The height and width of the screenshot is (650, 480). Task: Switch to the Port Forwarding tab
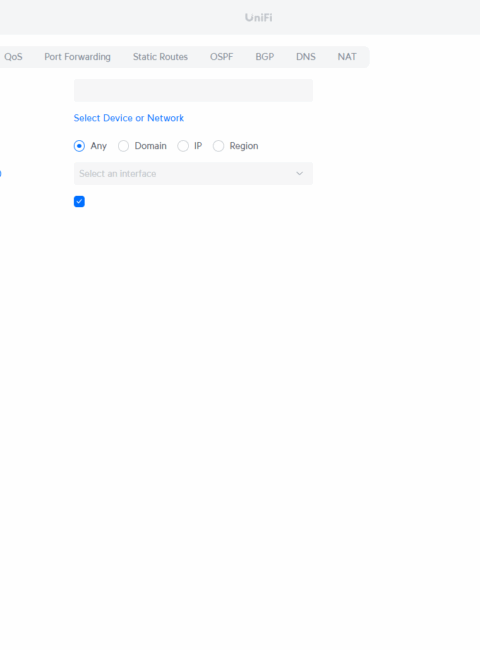(x=78, y=57)
